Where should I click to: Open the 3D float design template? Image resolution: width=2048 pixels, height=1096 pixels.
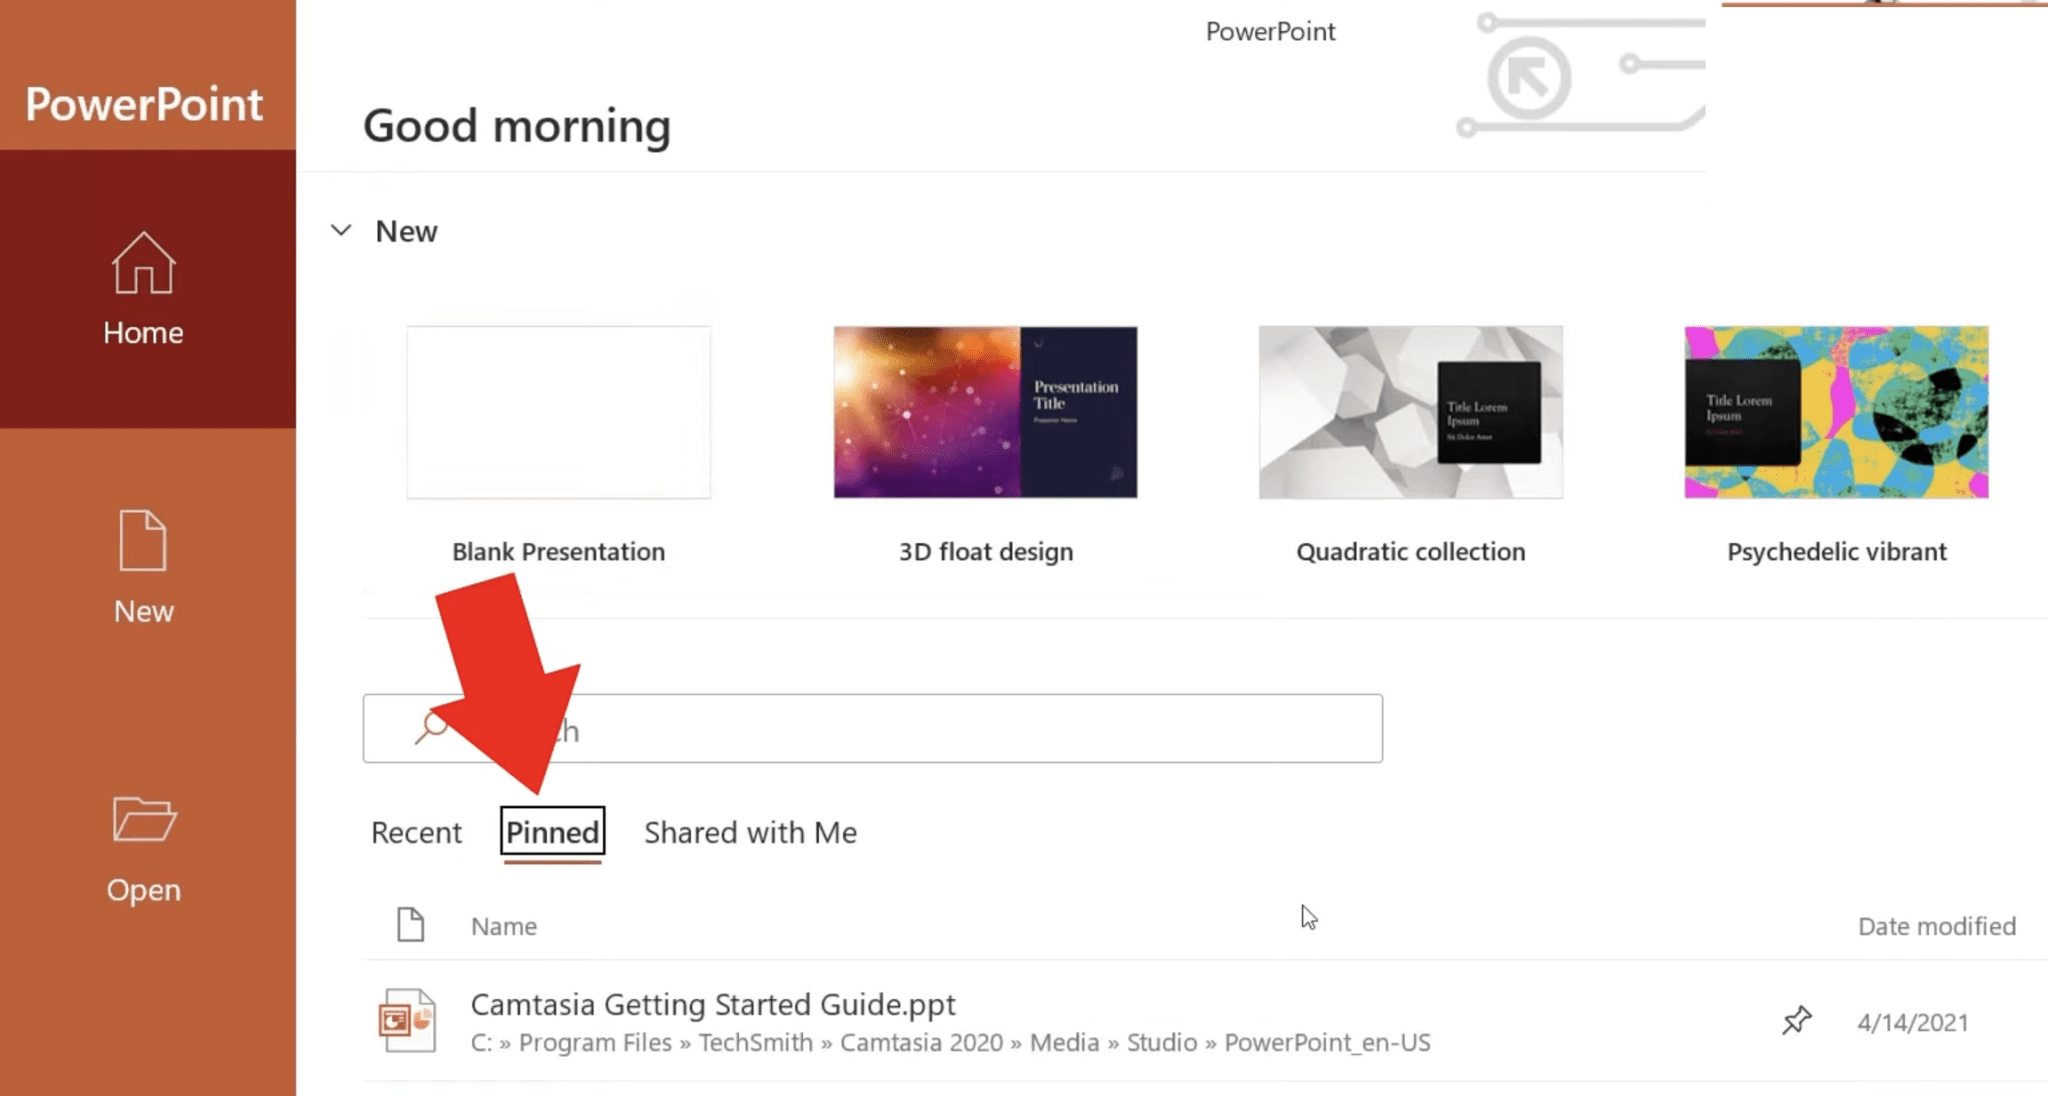[985, 412]
